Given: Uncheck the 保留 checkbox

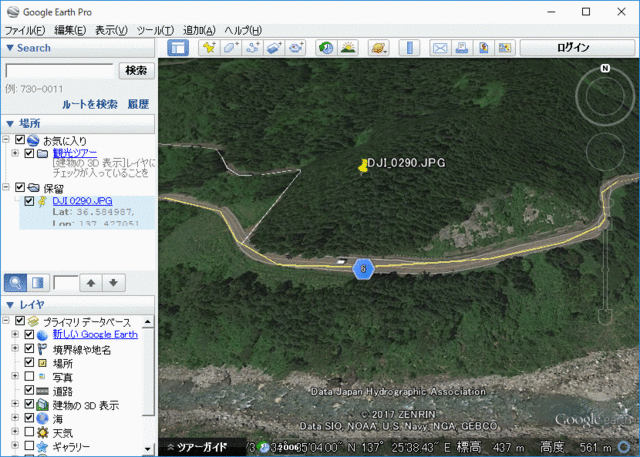Looking at the screenshot, I should coord(20,187).
